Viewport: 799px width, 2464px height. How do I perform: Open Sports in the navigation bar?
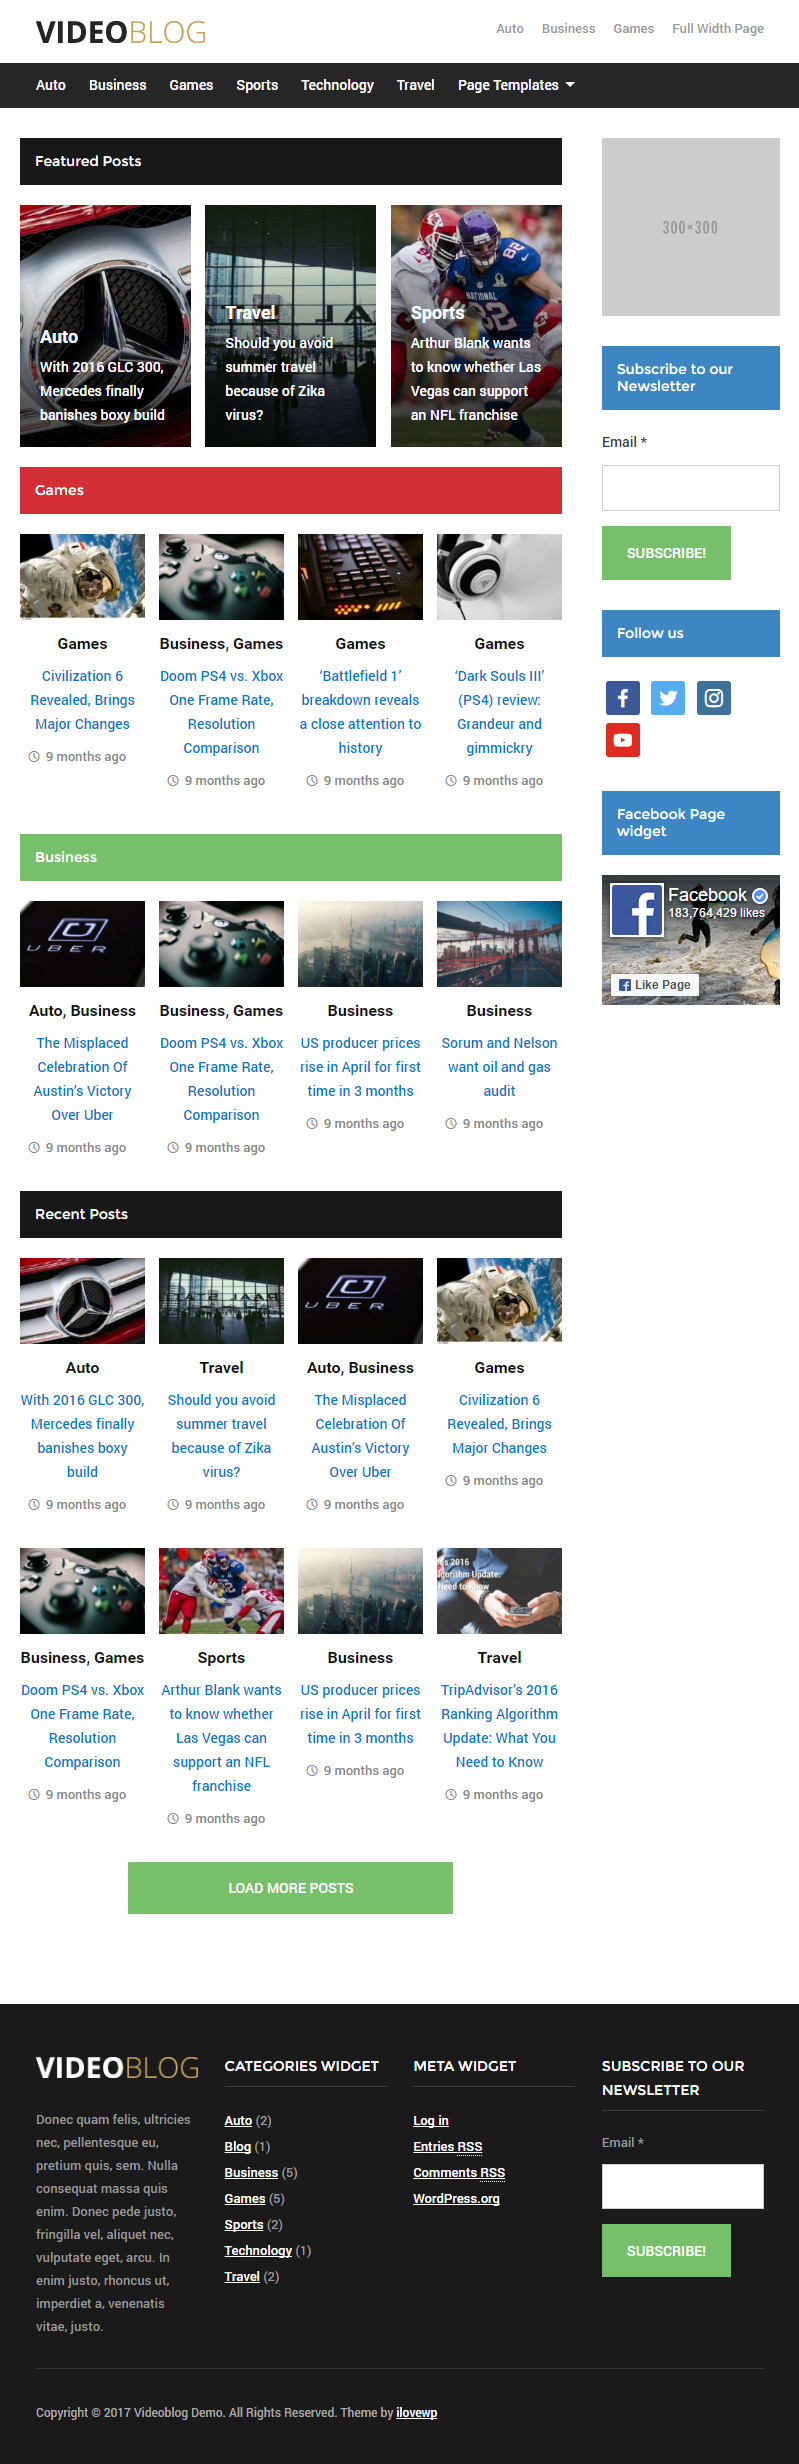257,85
